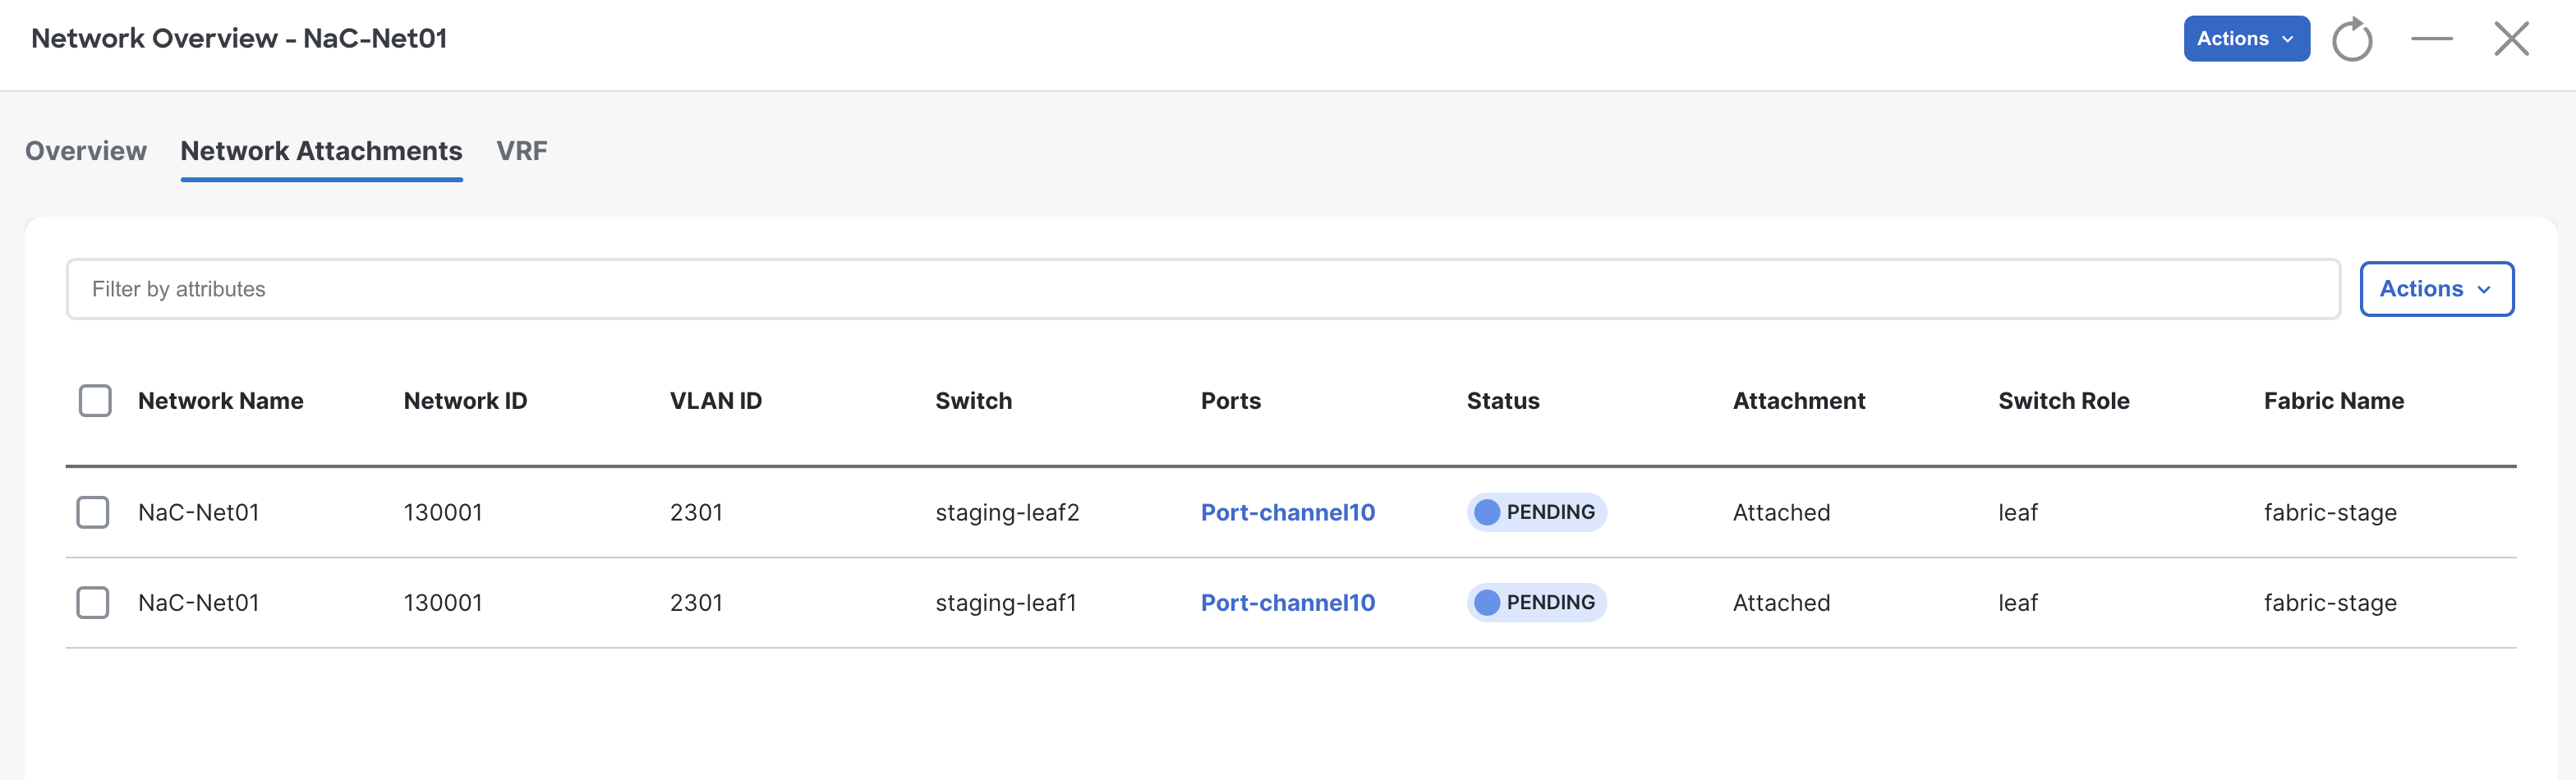Open the table Actions dropdown
Viewport: 2576px width, 780px height.
pyautogui.click(x=2436, y=289)
